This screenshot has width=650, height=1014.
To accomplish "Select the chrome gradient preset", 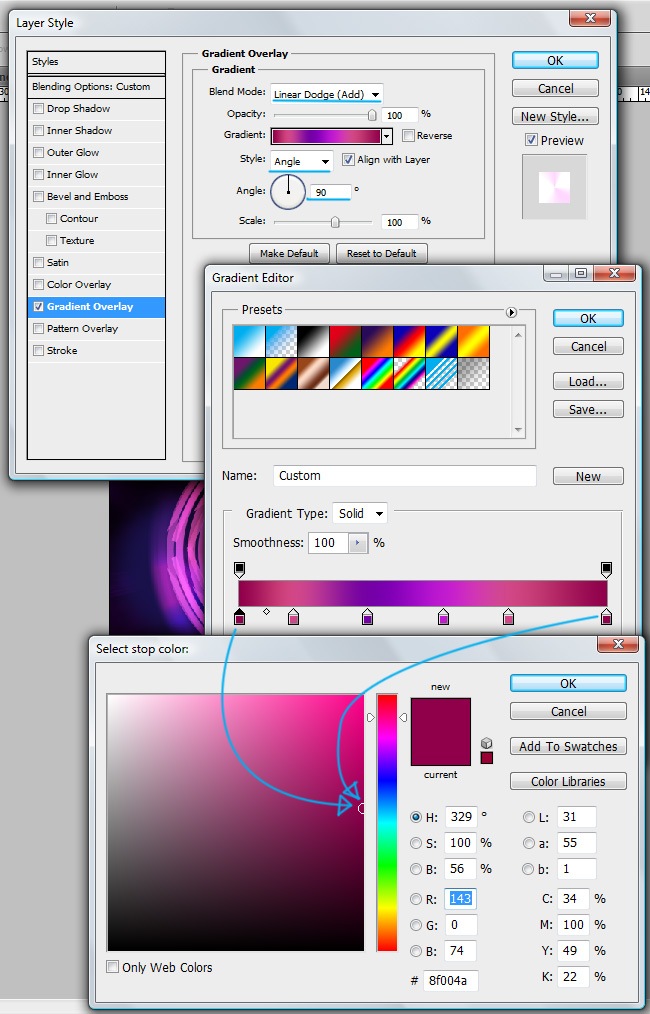I will [x=345, y=374].
